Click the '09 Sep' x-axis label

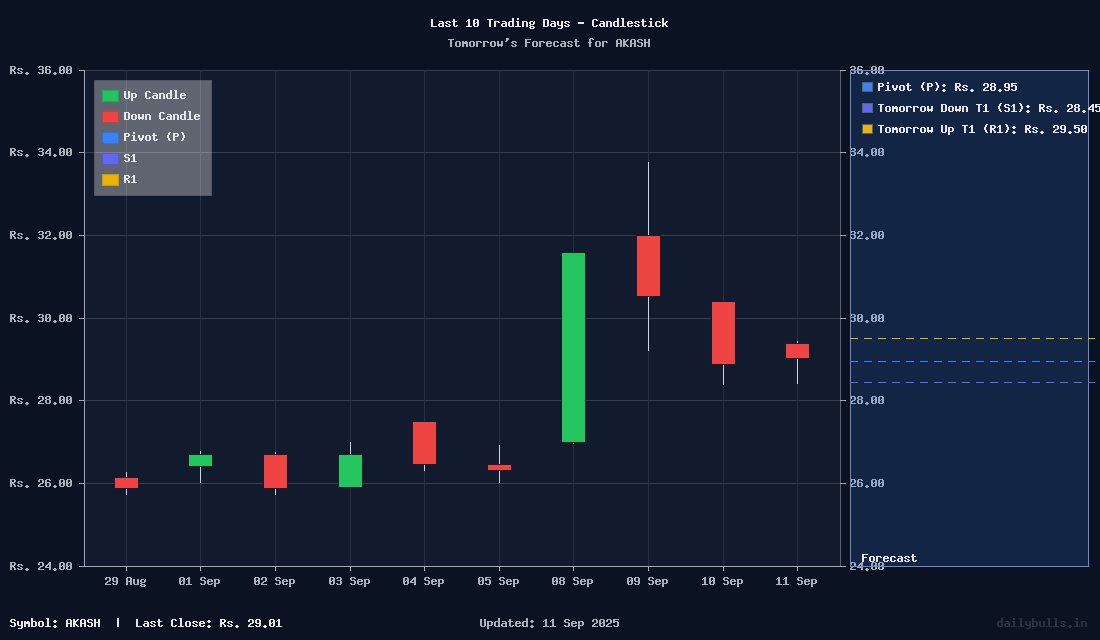pos(648,581)
